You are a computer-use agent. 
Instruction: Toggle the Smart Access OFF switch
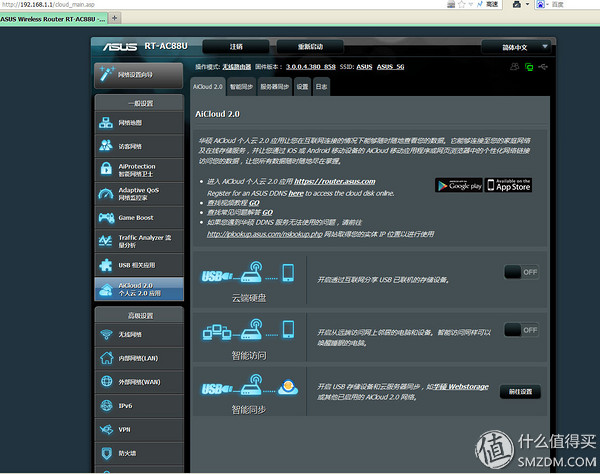click(x=522, y=330)
